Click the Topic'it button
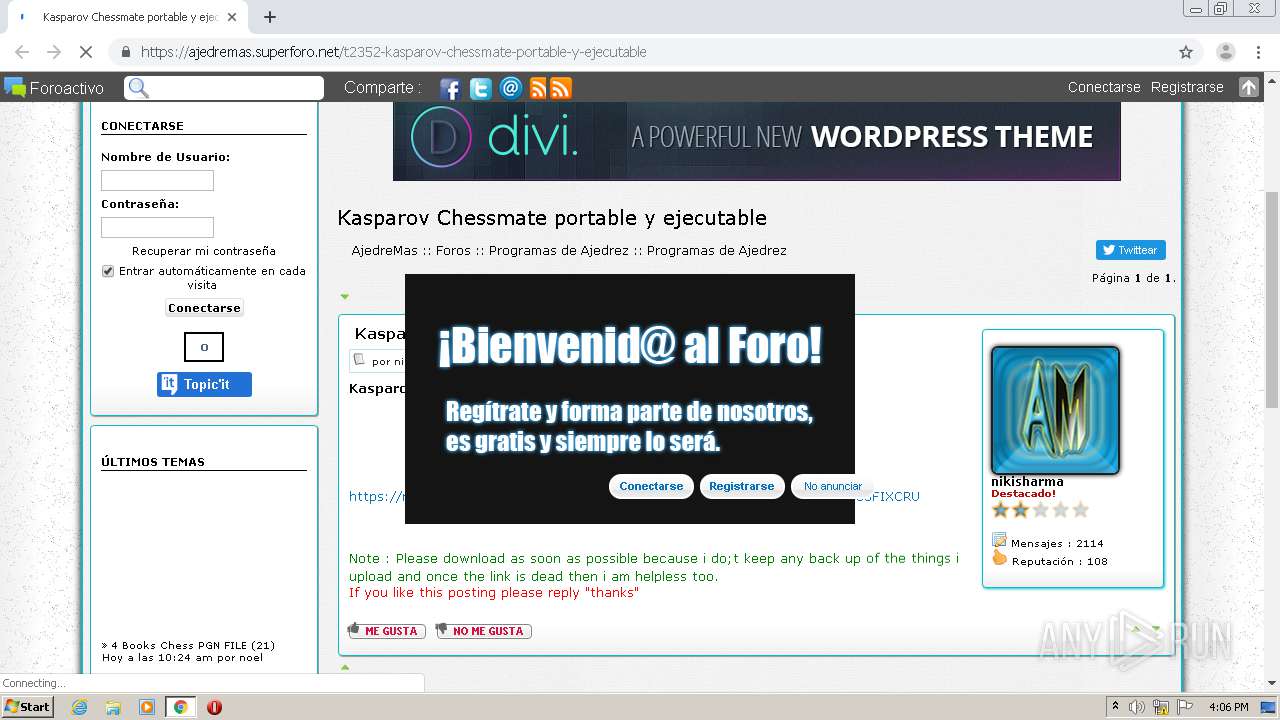 [204, 384]
